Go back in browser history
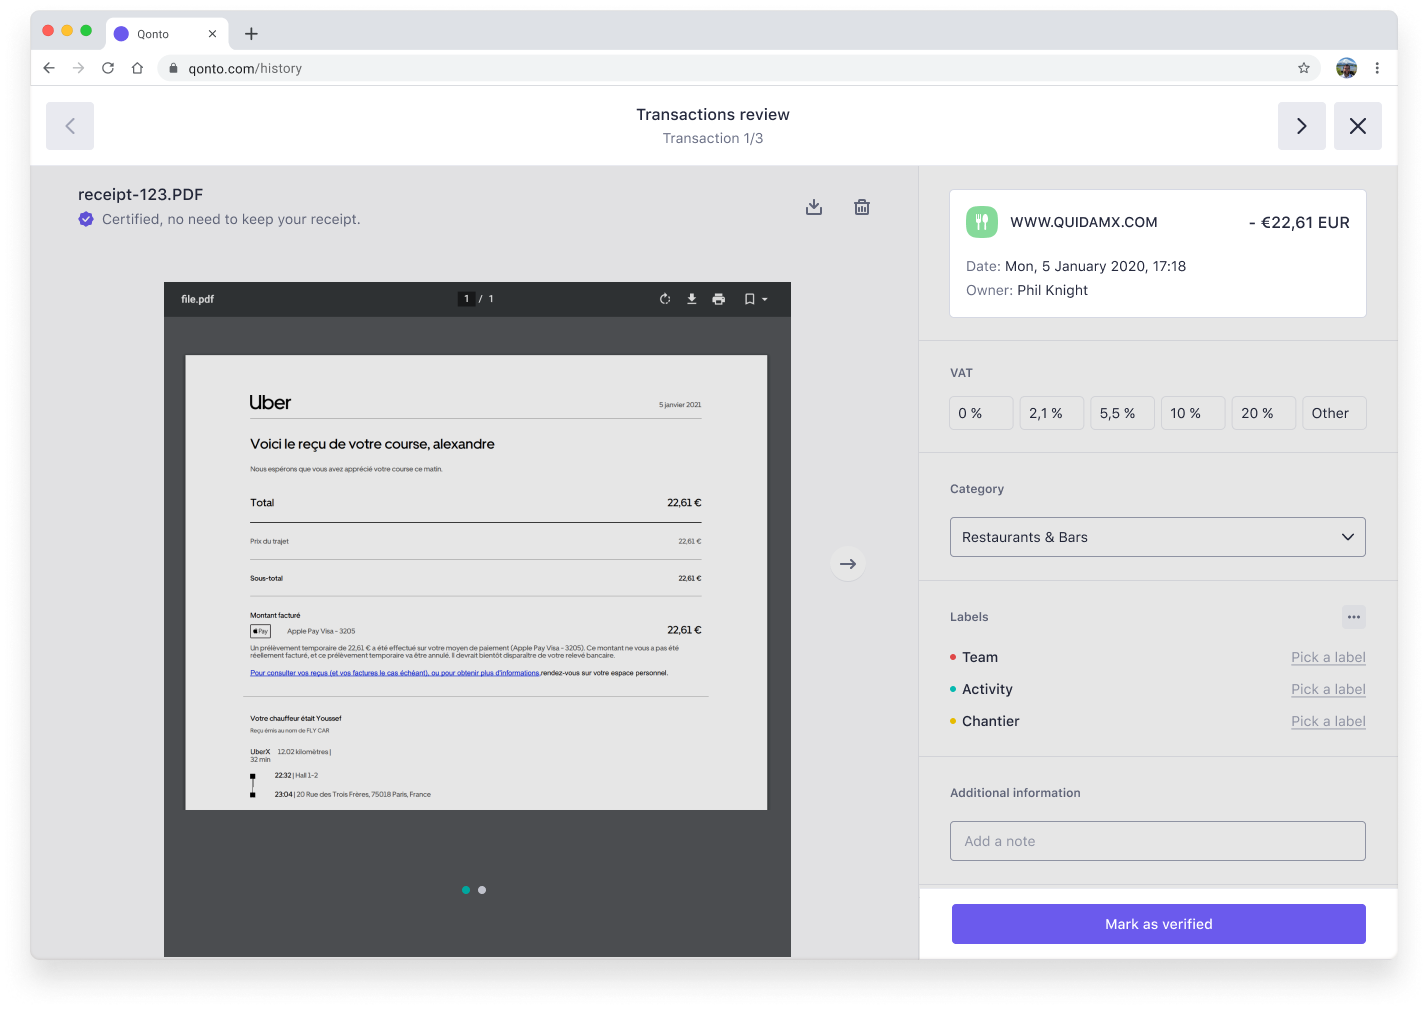The width and height of the screenshot is (1428, 1010). click(x=49, y=68)
